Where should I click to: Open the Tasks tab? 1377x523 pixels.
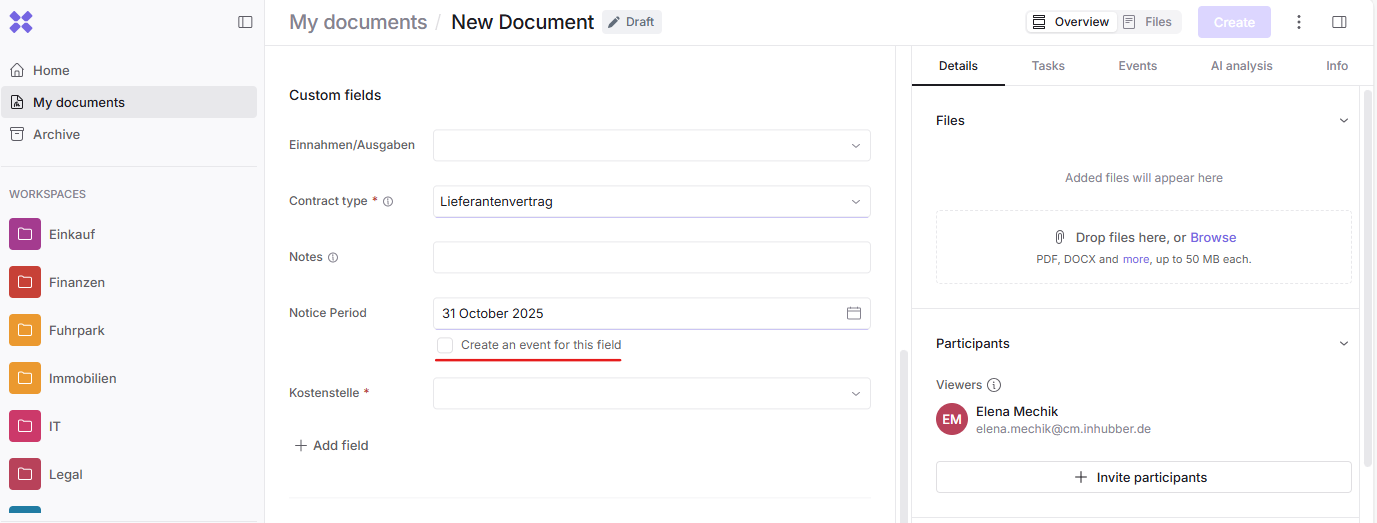pos(1048,66)
